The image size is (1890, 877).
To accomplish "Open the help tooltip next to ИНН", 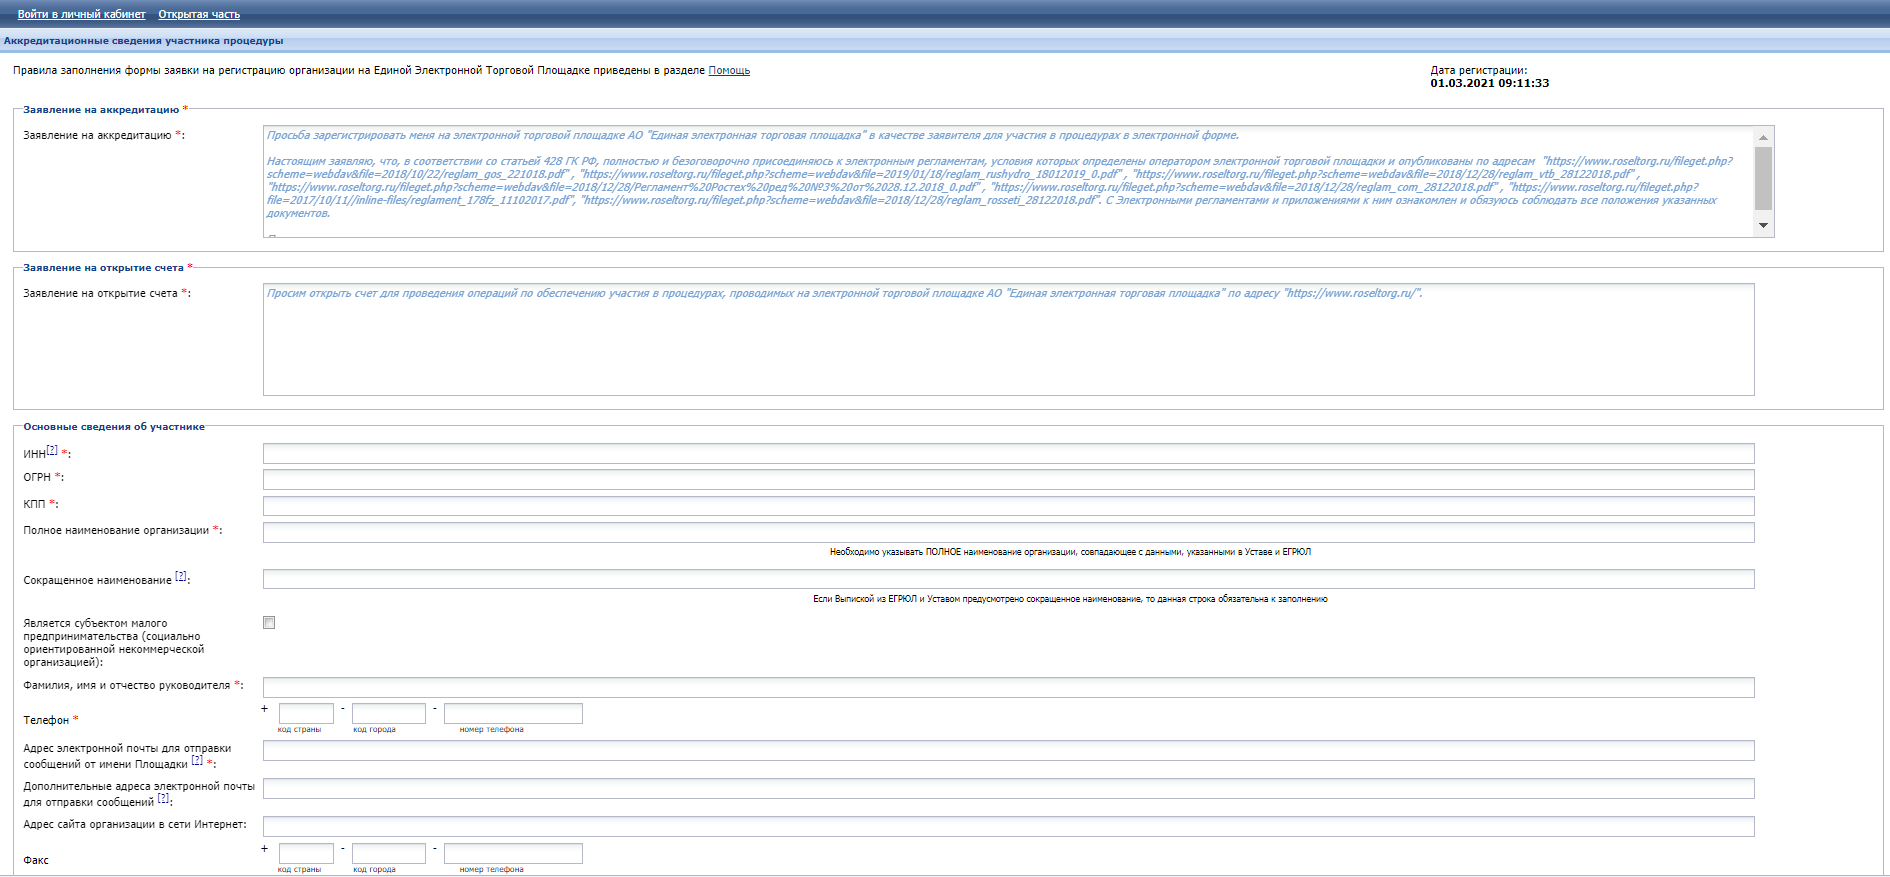I will 52,451.
